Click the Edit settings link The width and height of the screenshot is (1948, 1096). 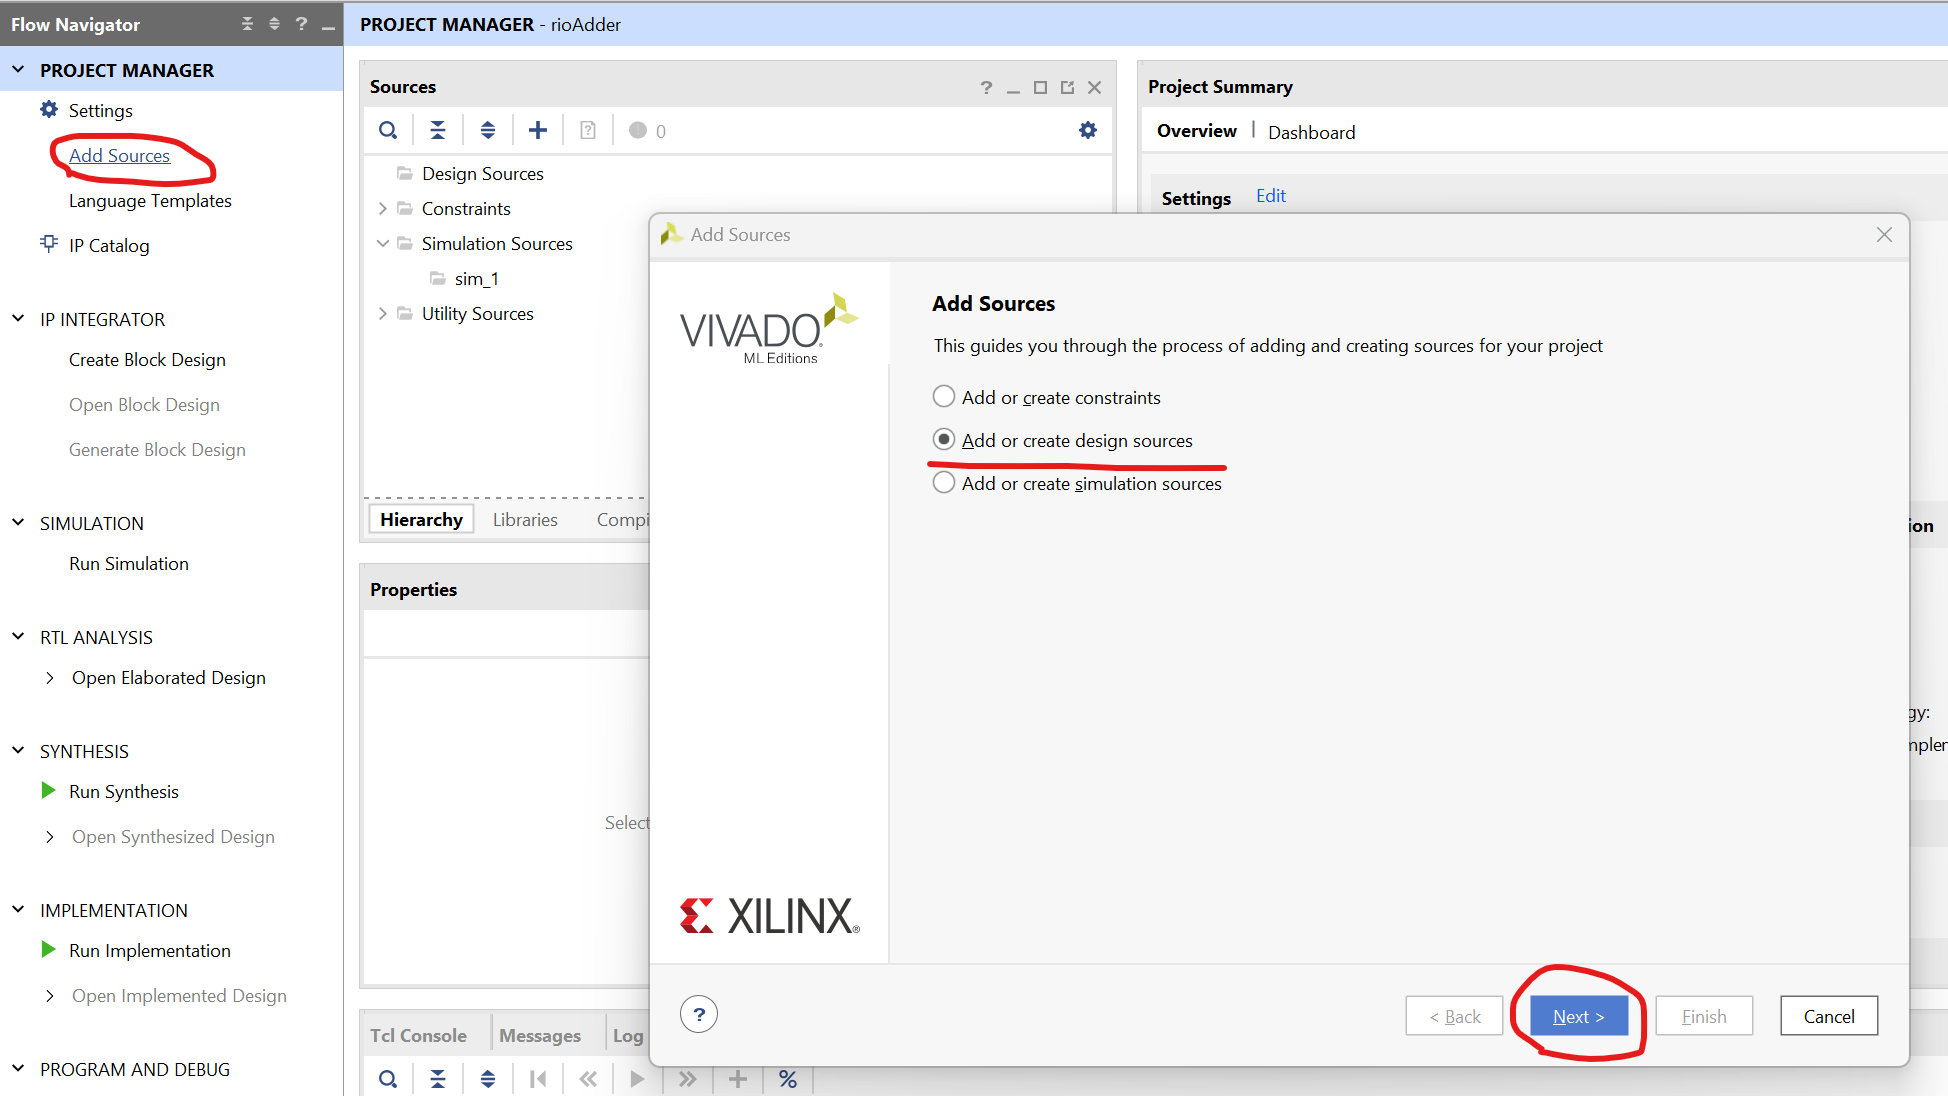coord(1270,196)
